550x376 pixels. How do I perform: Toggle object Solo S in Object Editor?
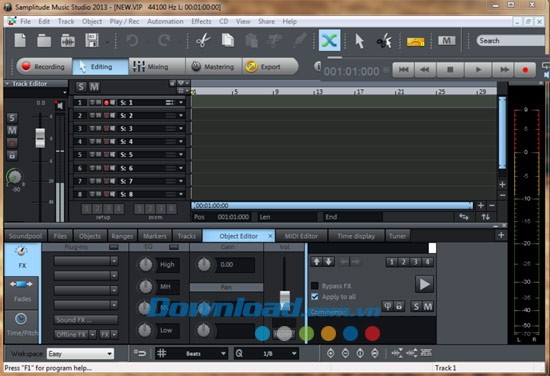point(416,307)
